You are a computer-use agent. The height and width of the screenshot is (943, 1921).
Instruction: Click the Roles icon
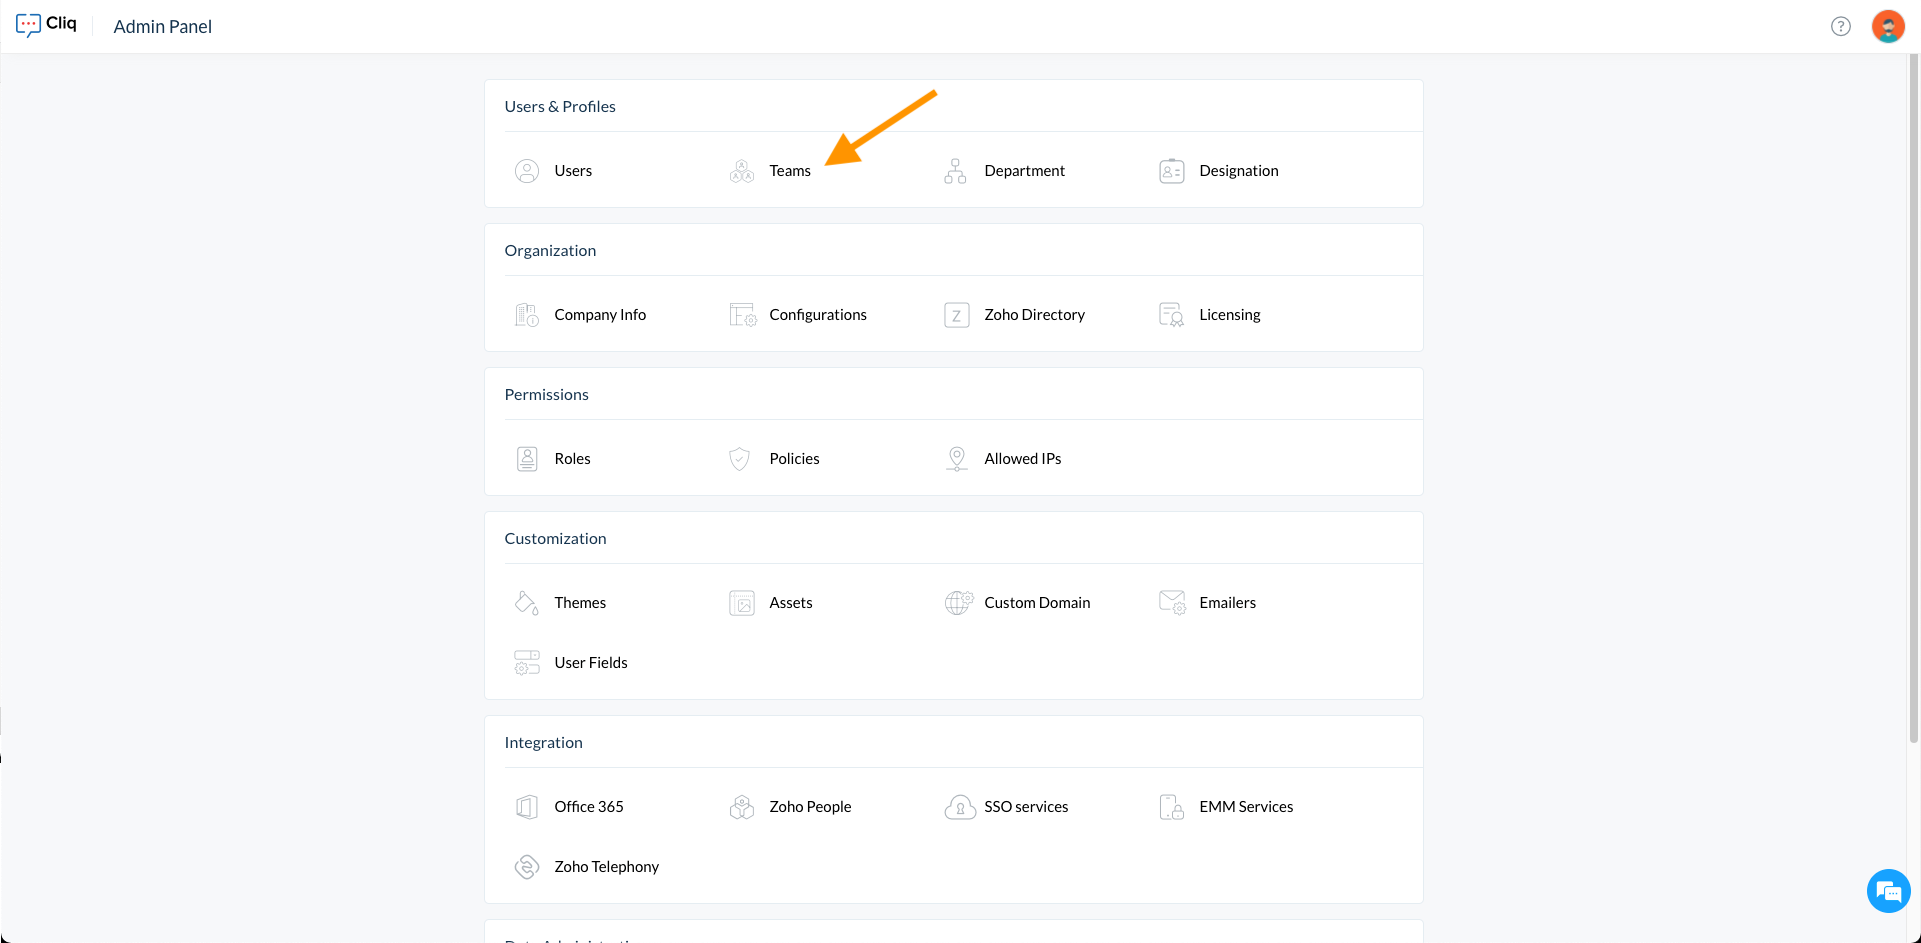coord(527,459)
